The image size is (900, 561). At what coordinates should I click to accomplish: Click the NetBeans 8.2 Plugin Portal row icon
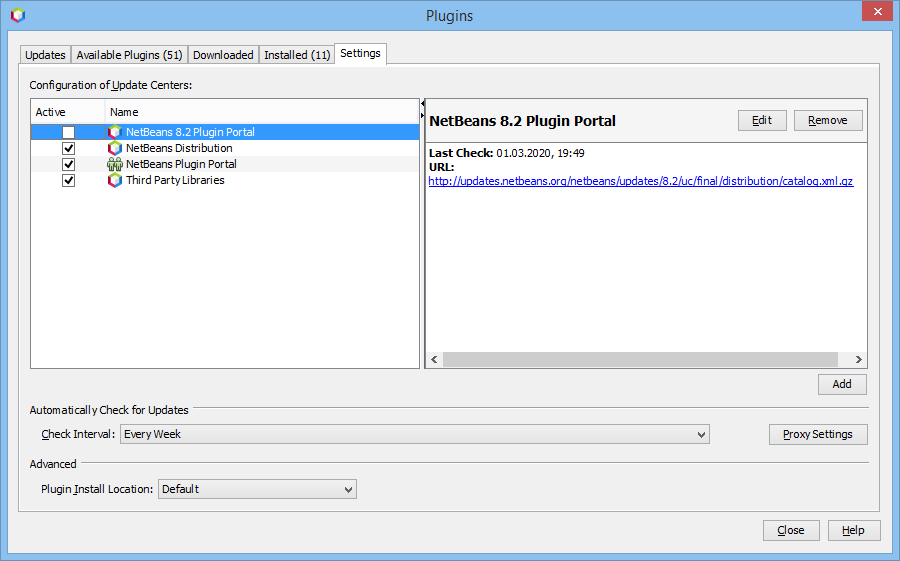click(115, 132)
